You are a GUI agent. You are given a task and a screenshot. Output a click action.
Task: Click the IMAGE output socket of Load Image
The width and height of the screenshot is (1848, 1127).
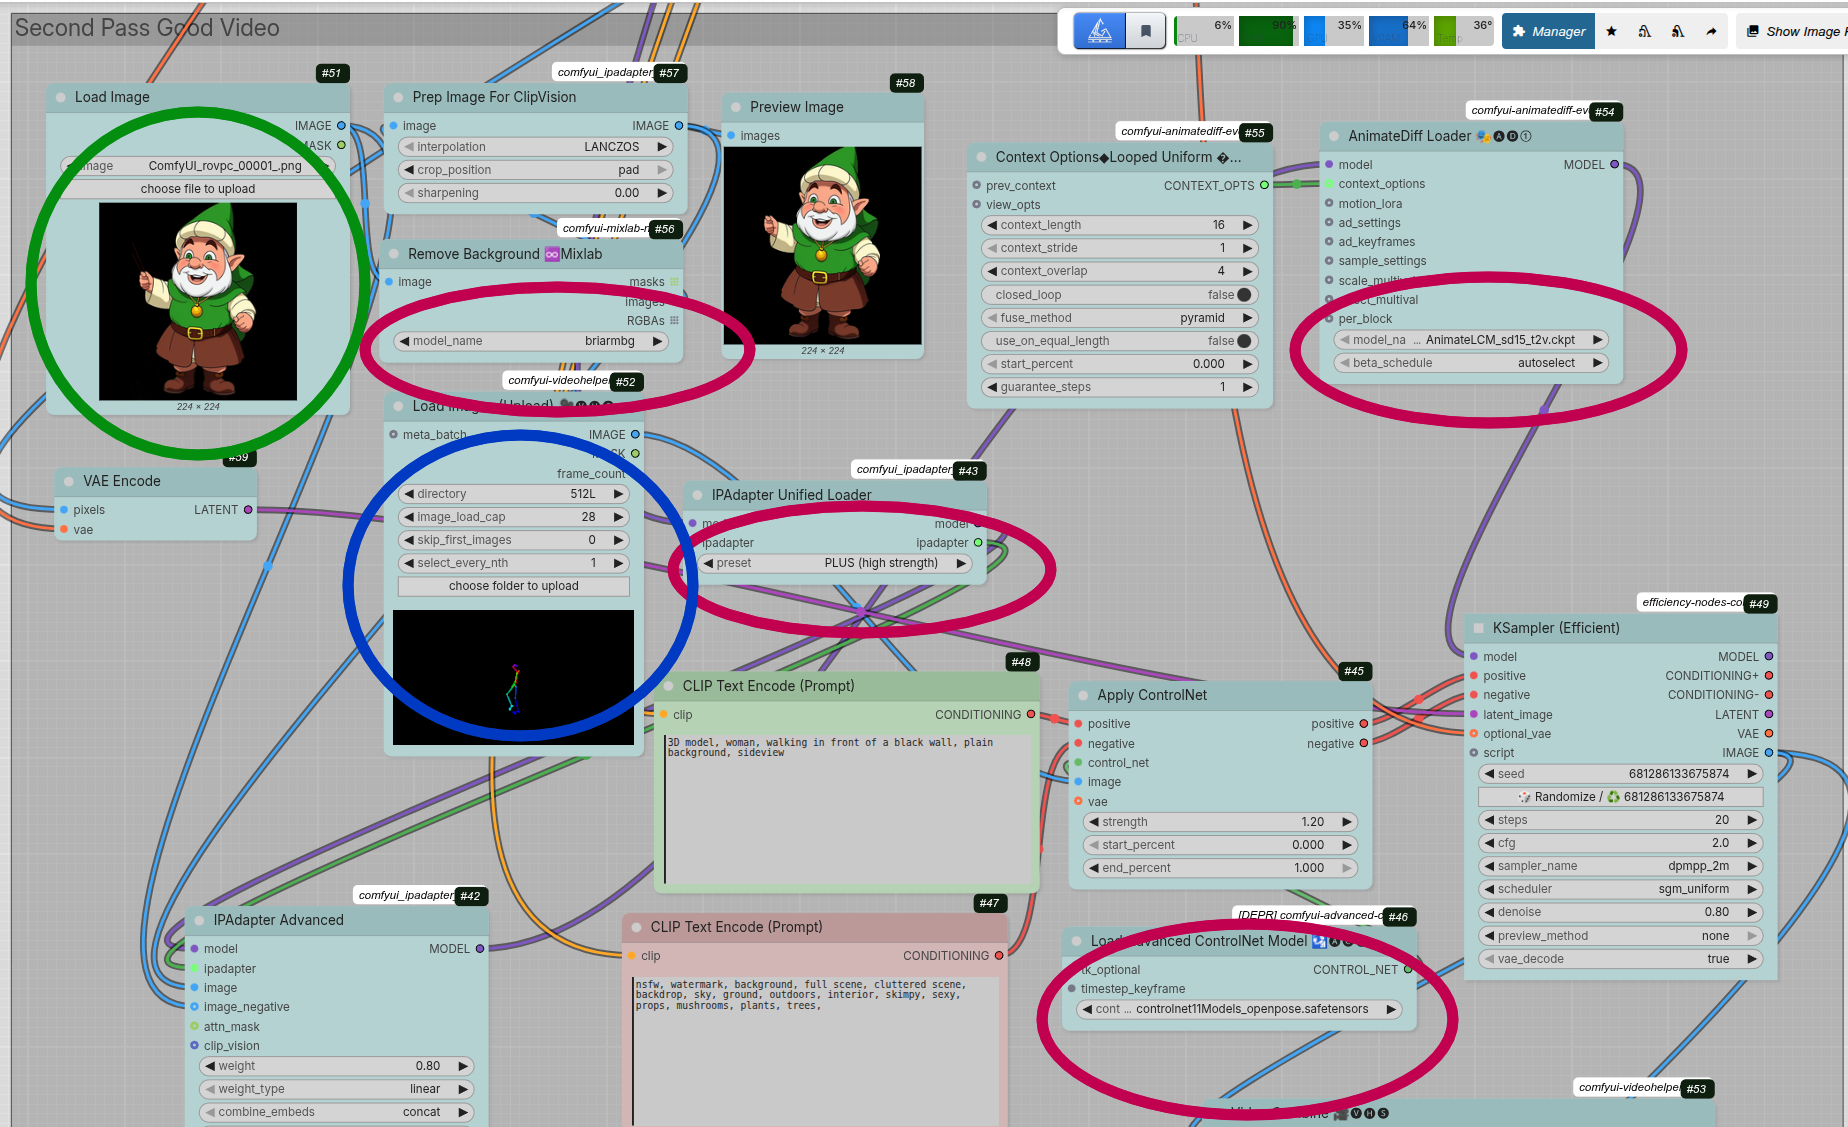click(x=341, y=126)
